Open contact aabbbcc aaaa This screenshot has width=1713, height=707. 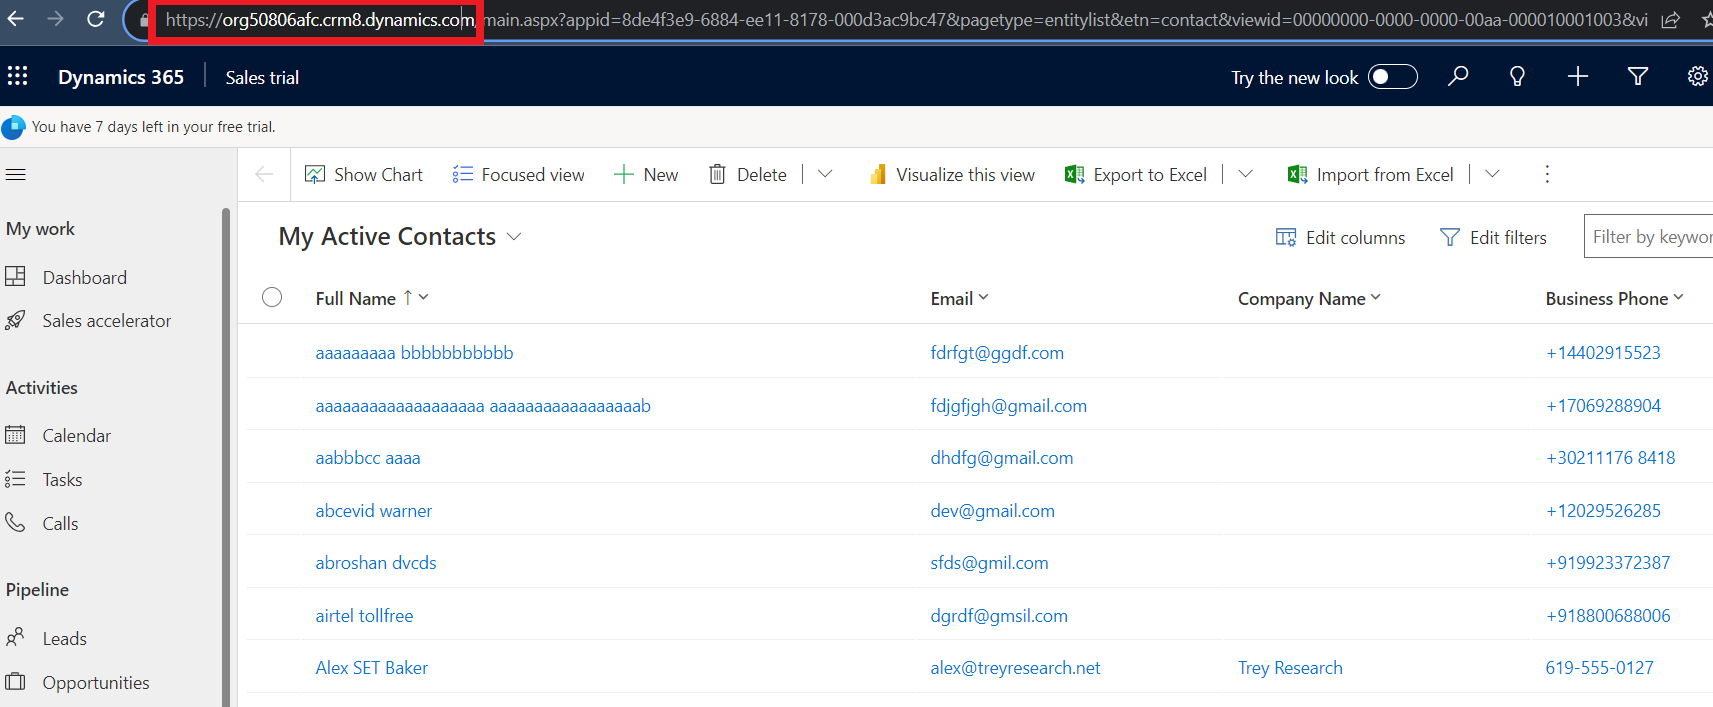368,457
